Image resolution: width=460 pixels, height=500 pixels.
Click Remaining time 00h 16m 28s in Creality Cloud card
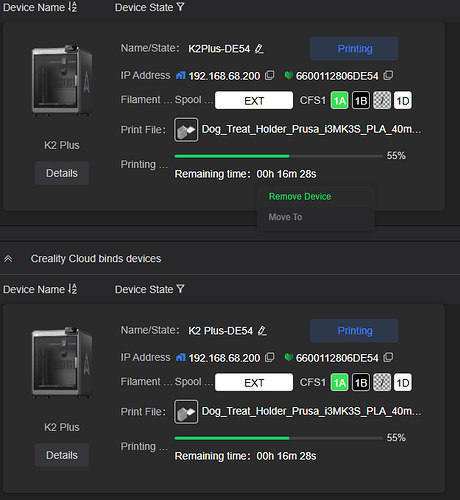(x=245, y=456)
